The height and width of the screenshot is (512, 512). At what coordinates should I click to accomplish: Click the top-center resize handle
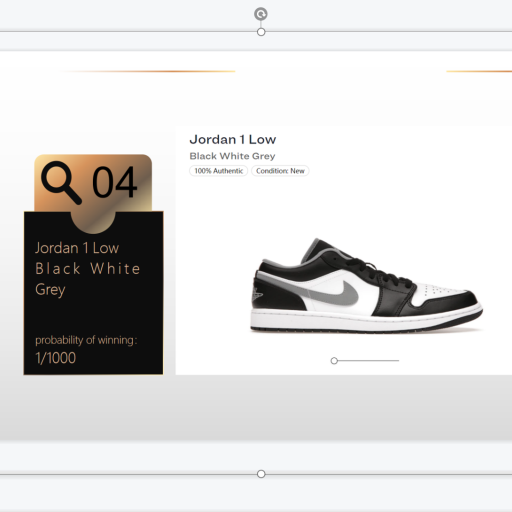261,32
